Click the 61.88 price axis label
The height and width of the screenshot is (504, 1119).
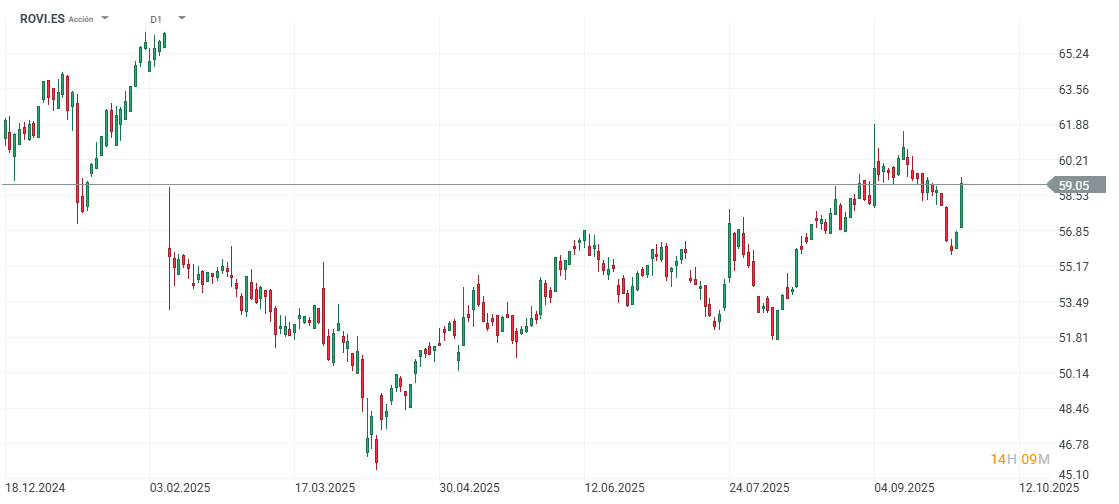pyautogui.click(x=1073, y=125)
